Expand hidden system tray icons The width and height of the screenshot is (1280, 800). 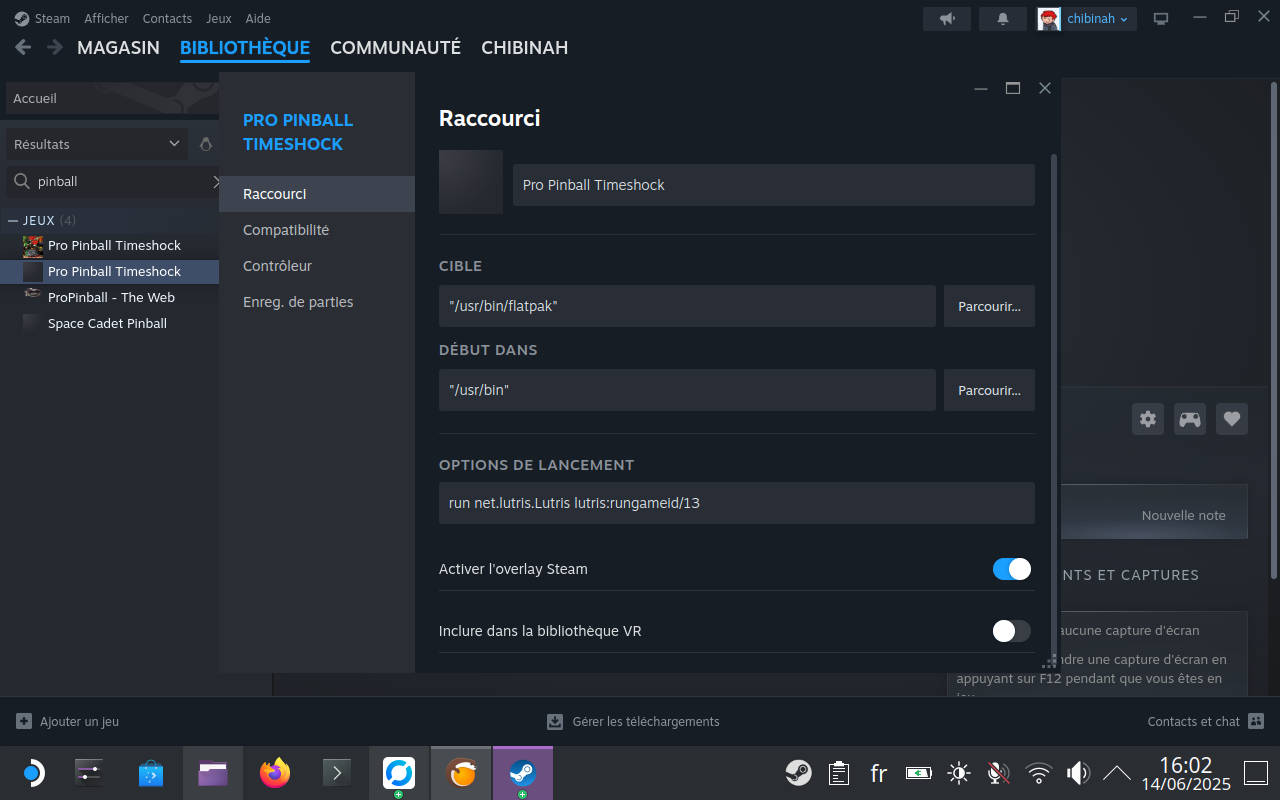(1116, 773)
